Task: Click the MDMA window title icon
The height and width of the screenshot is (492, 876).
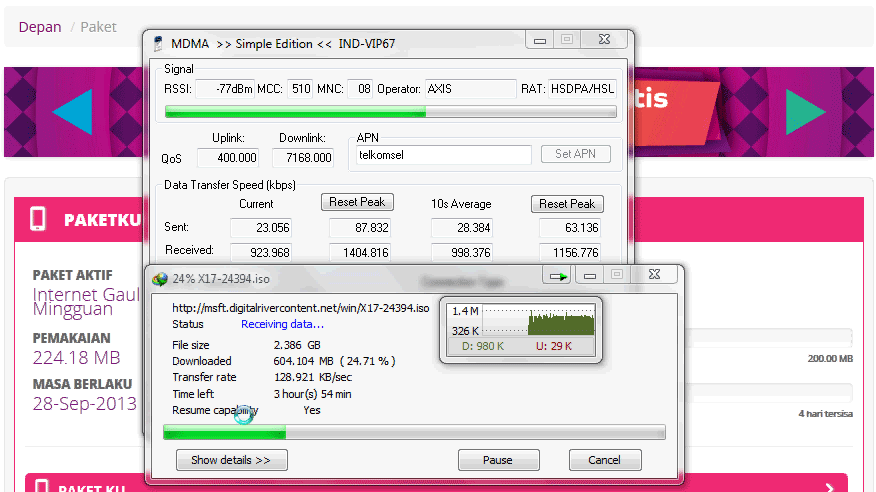Action: 158,43
